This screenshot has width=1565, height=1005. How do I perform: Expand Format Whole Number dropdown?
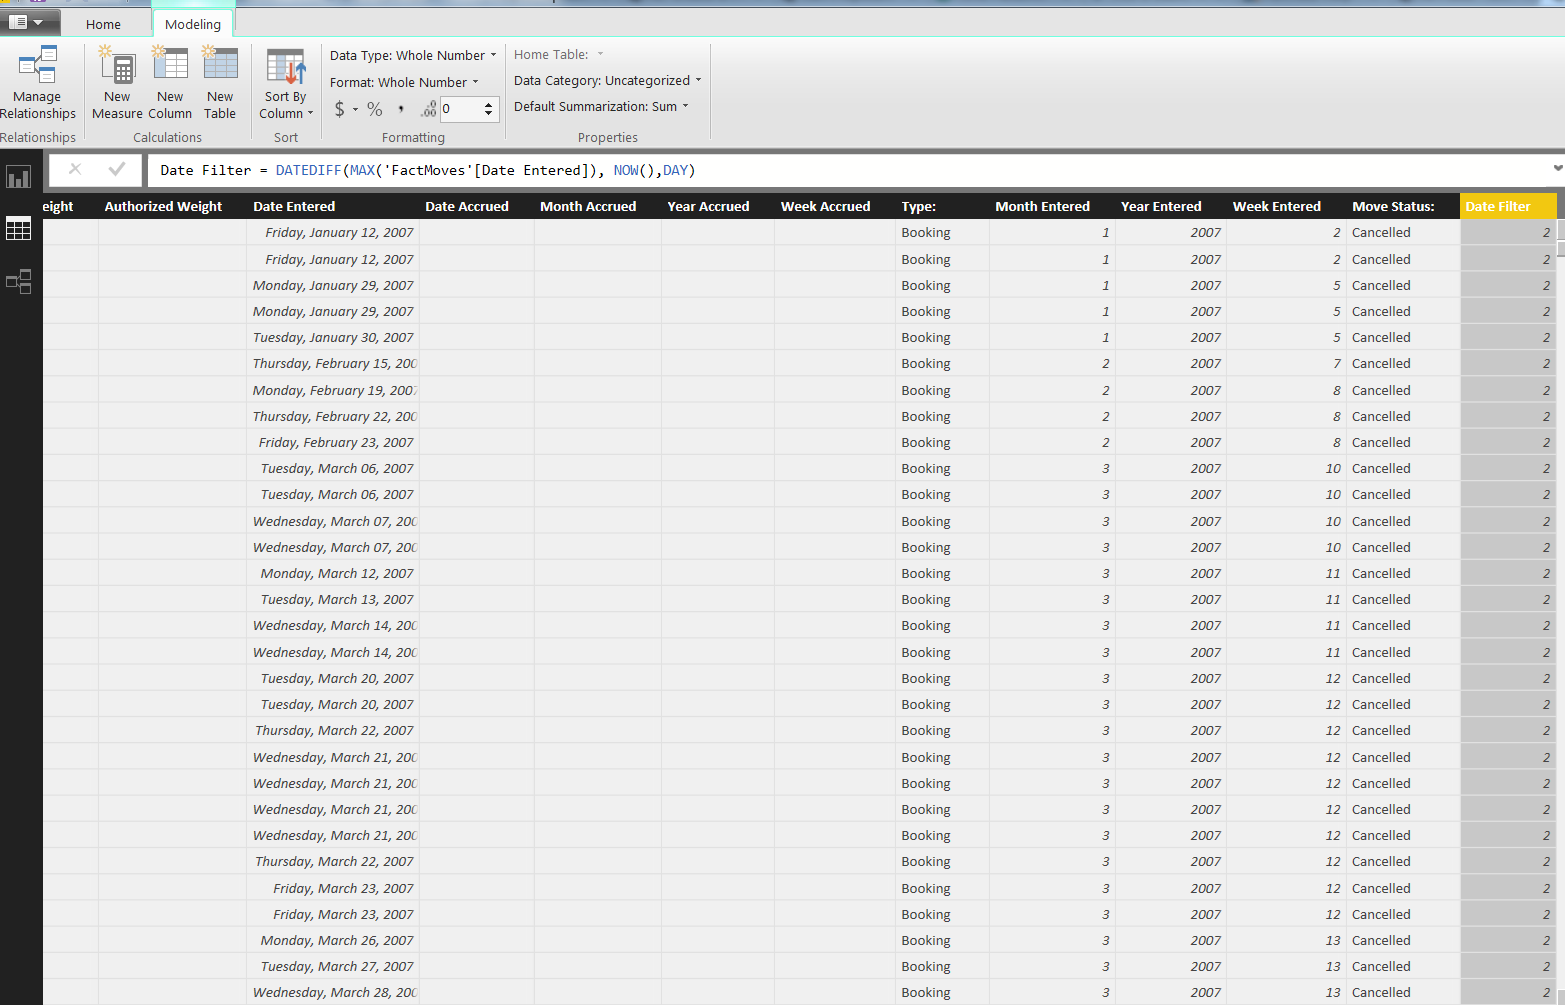tap(404, 82)
